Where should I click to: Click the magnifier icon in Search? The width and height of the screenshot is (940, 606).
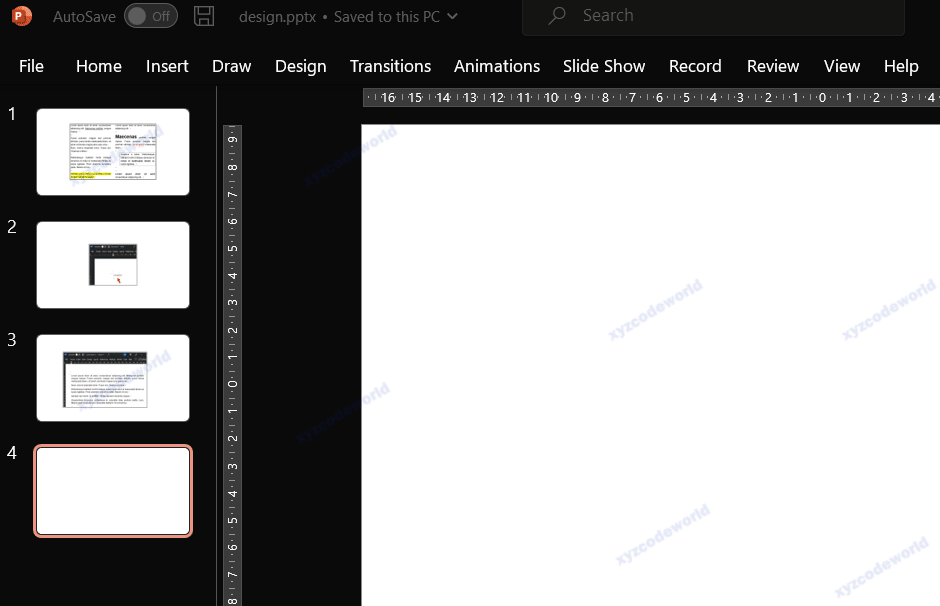pos(557,16)
